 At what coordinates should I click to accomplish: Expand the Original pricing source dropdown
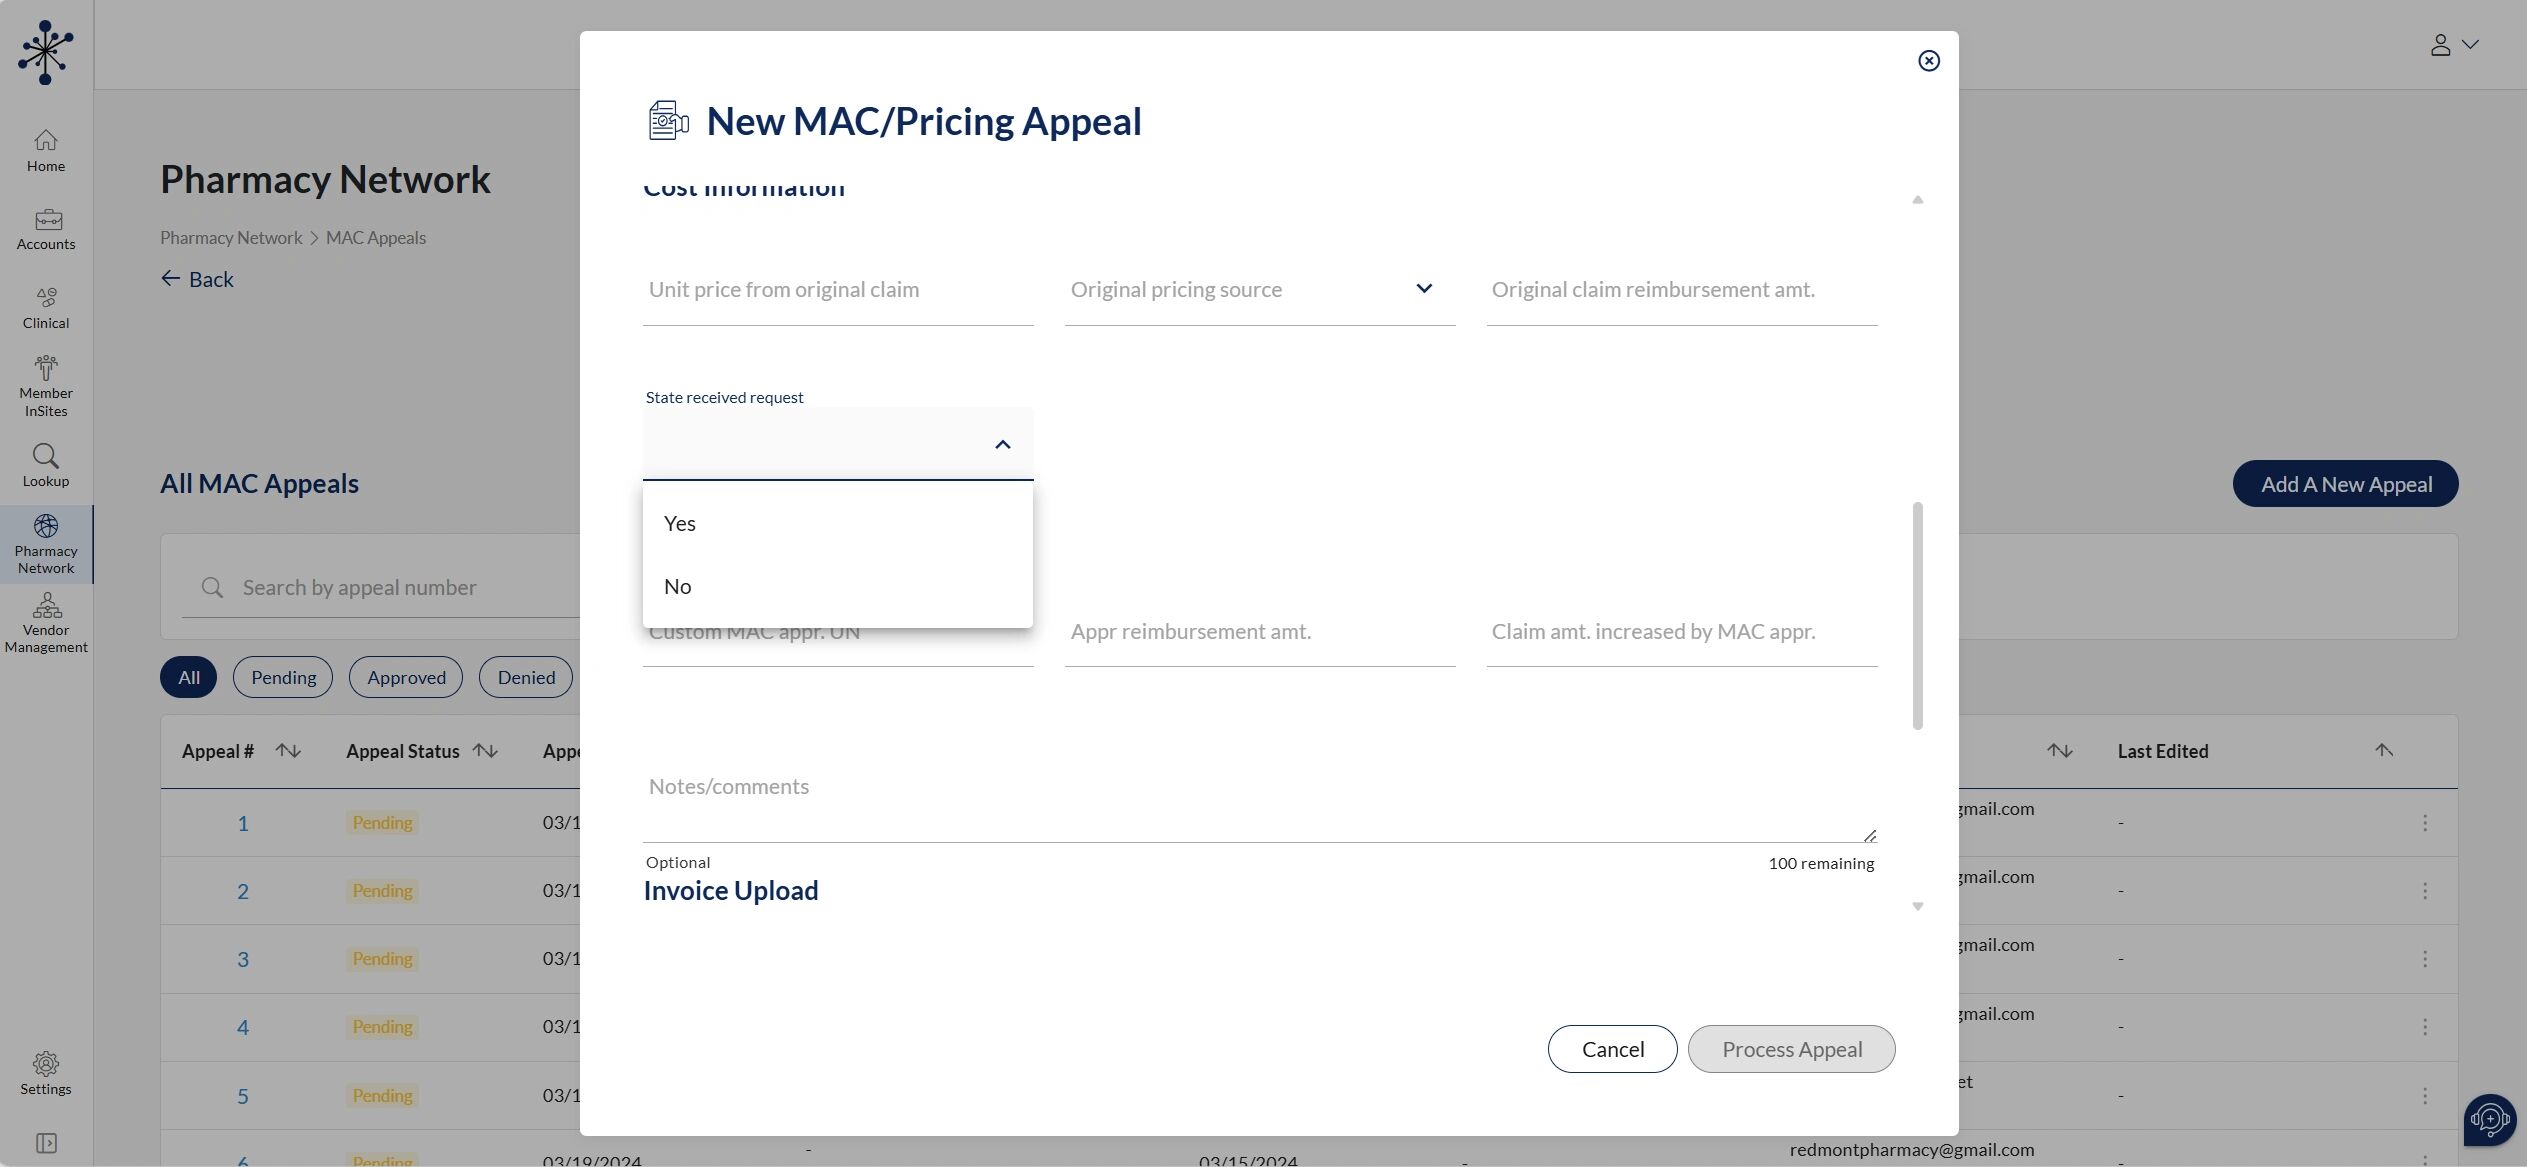(1423, 289)
